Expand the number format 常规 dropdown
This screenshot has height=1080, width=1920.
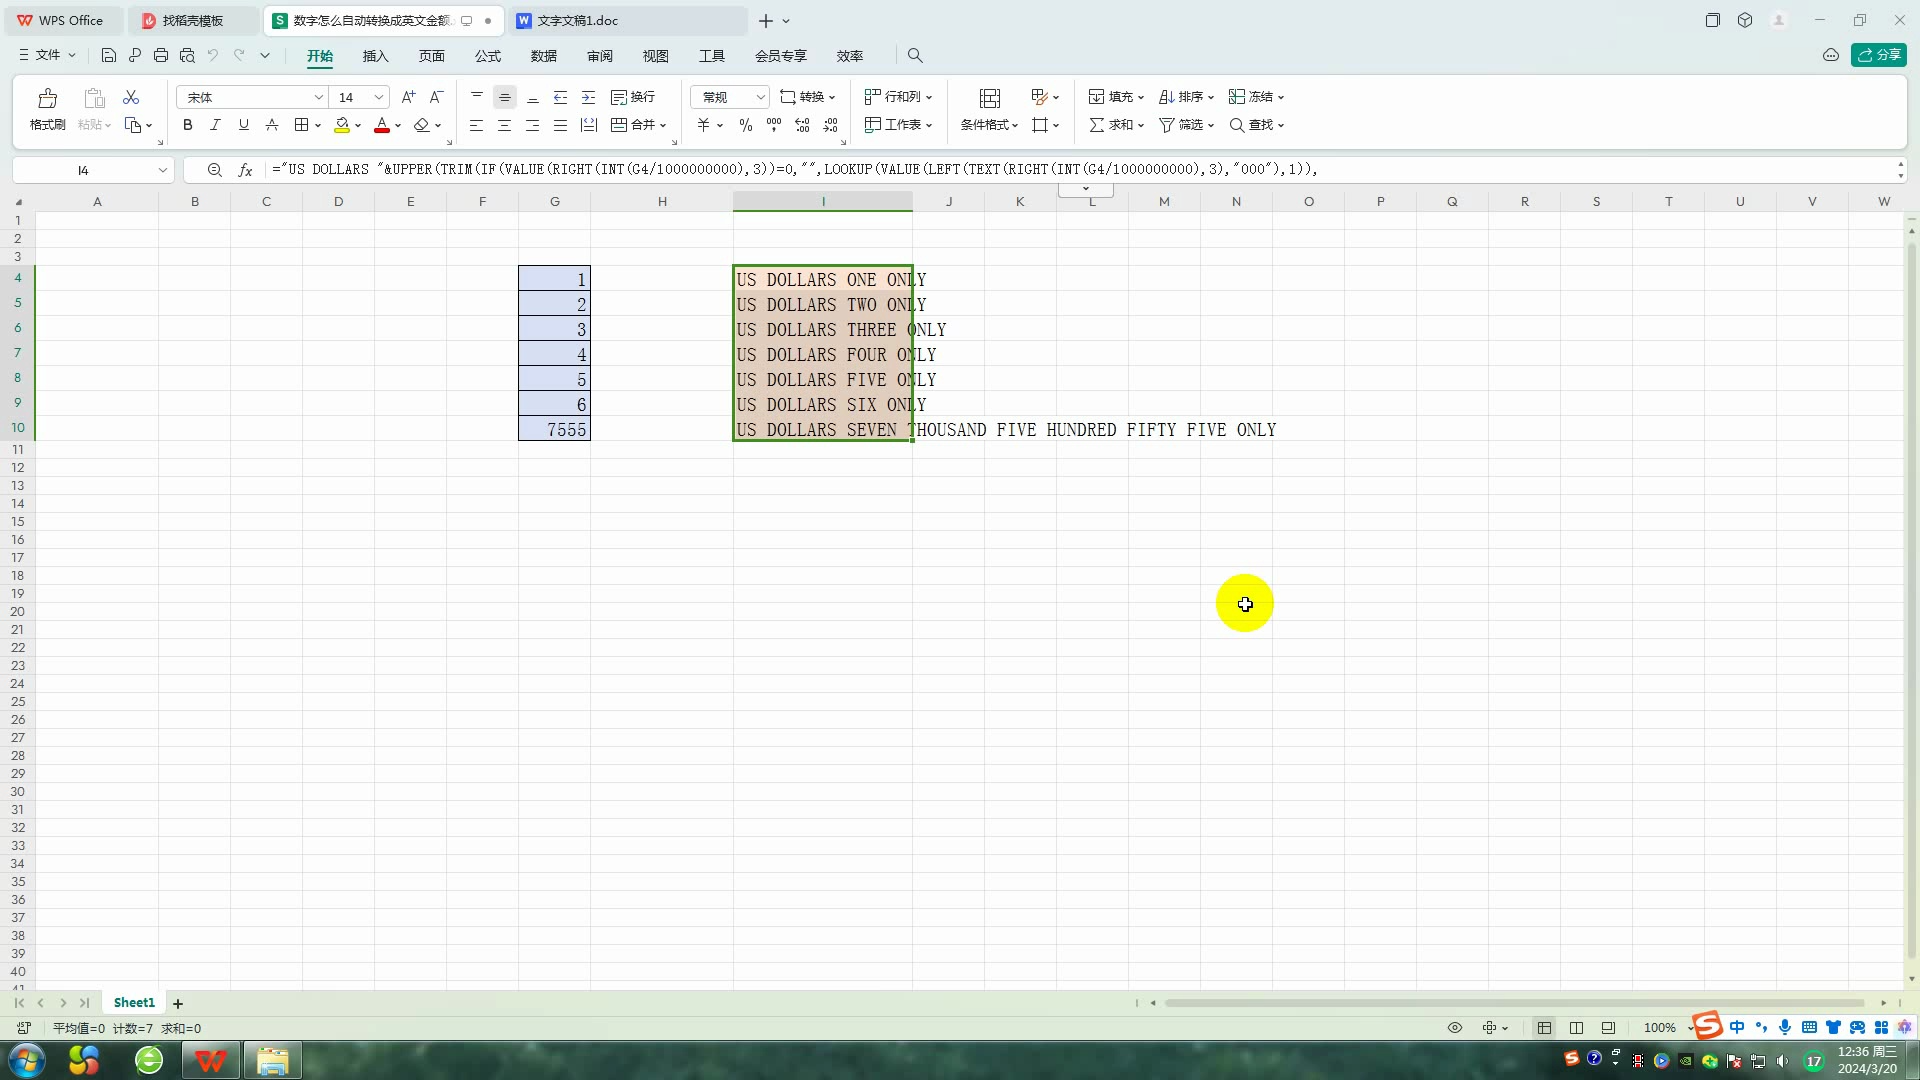(x=760, y=97)
